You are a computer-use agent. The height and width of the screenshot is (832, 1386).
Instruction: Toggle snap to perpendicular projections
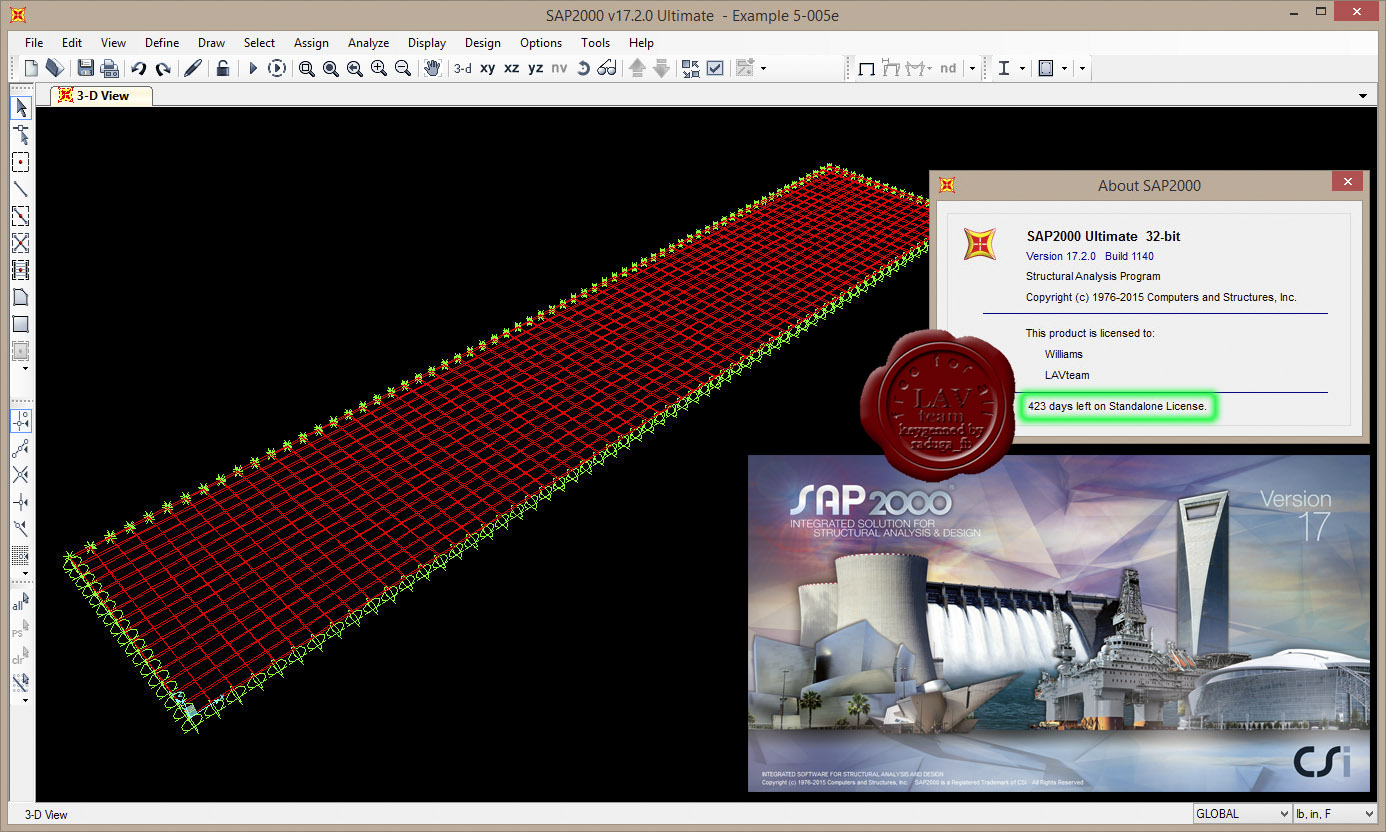point(20,501)
